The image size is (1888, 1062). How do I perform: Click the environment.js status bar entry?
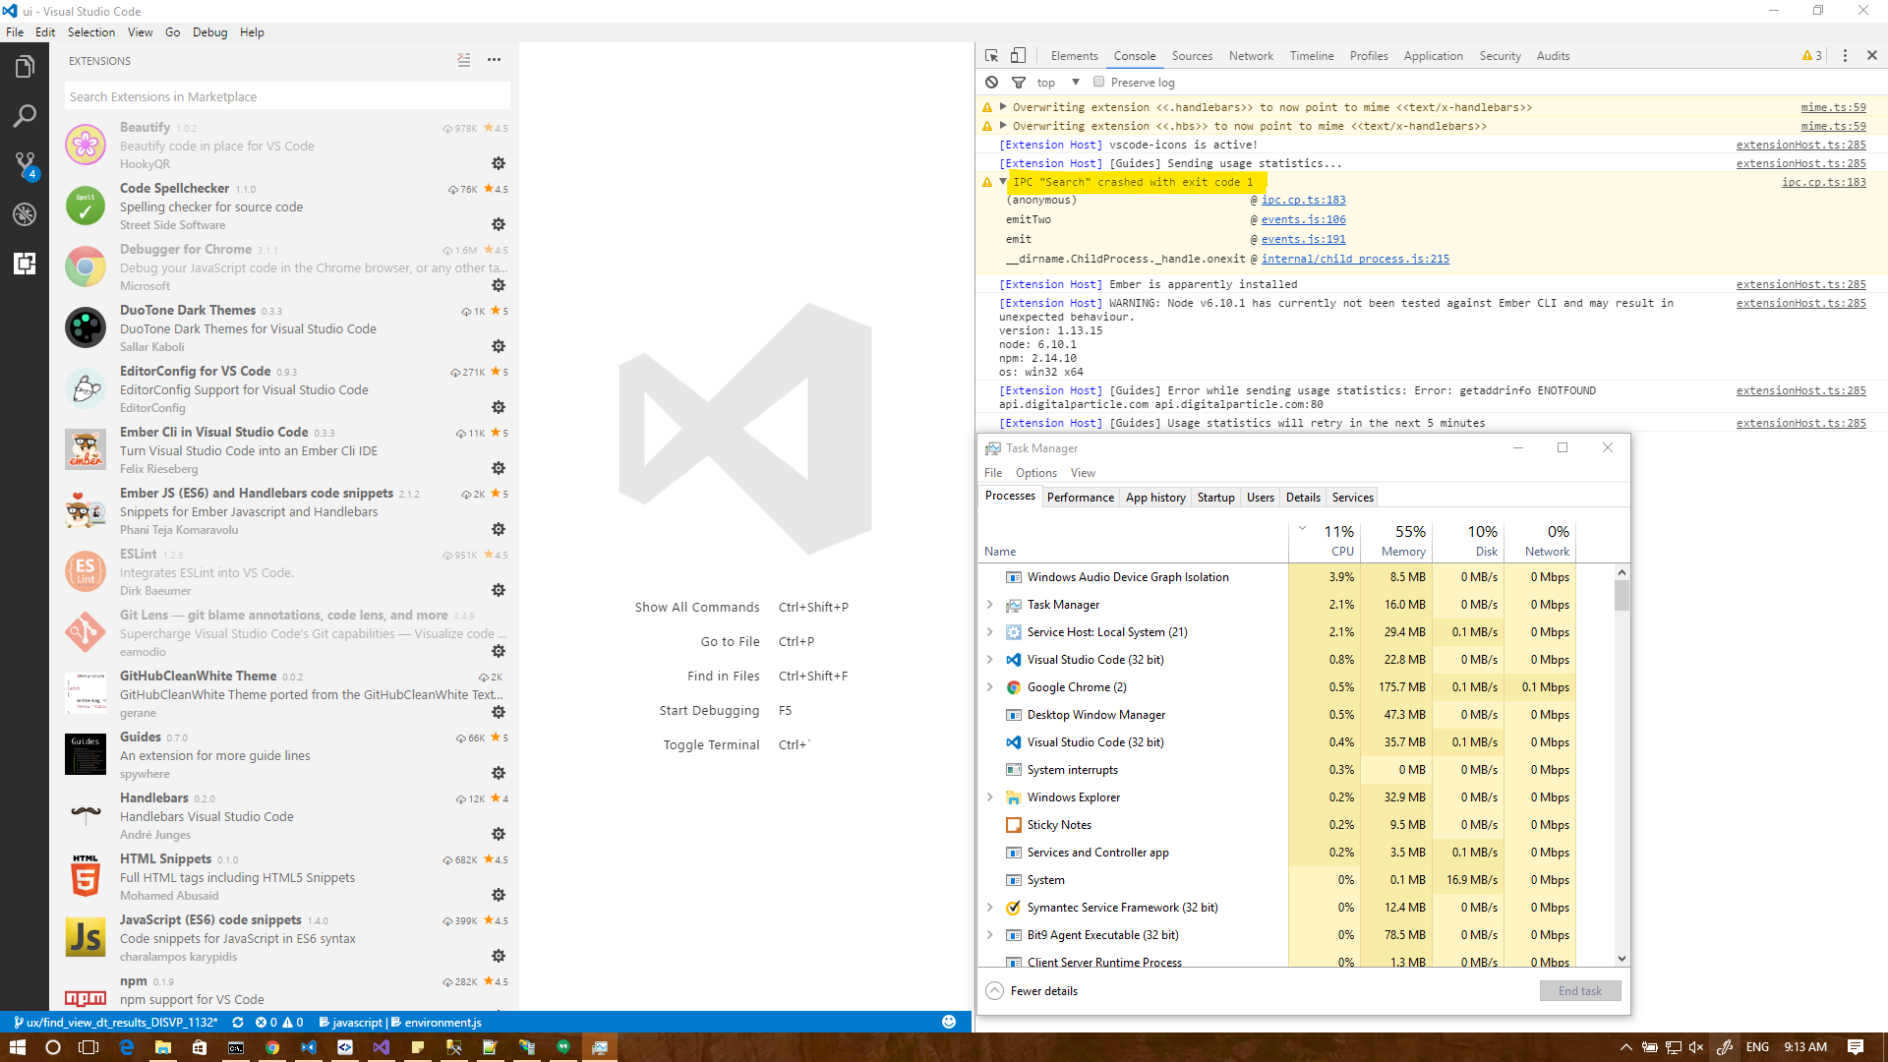pyautogui.click(x=437, y=1022)
